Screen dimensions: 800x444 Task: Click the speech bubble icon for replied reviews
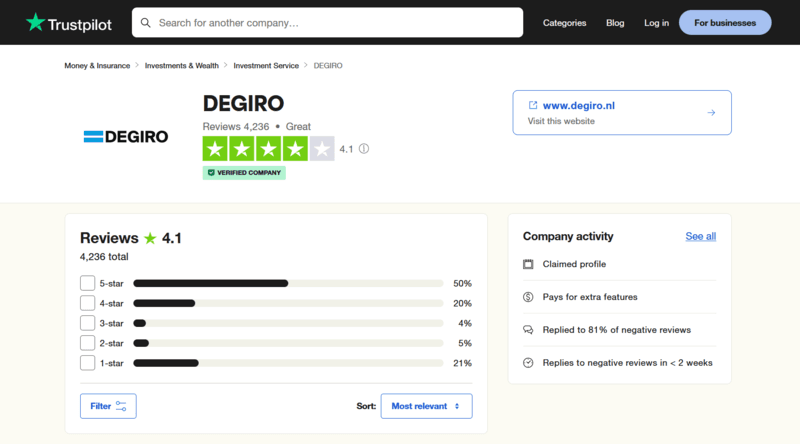pos(528,330)
